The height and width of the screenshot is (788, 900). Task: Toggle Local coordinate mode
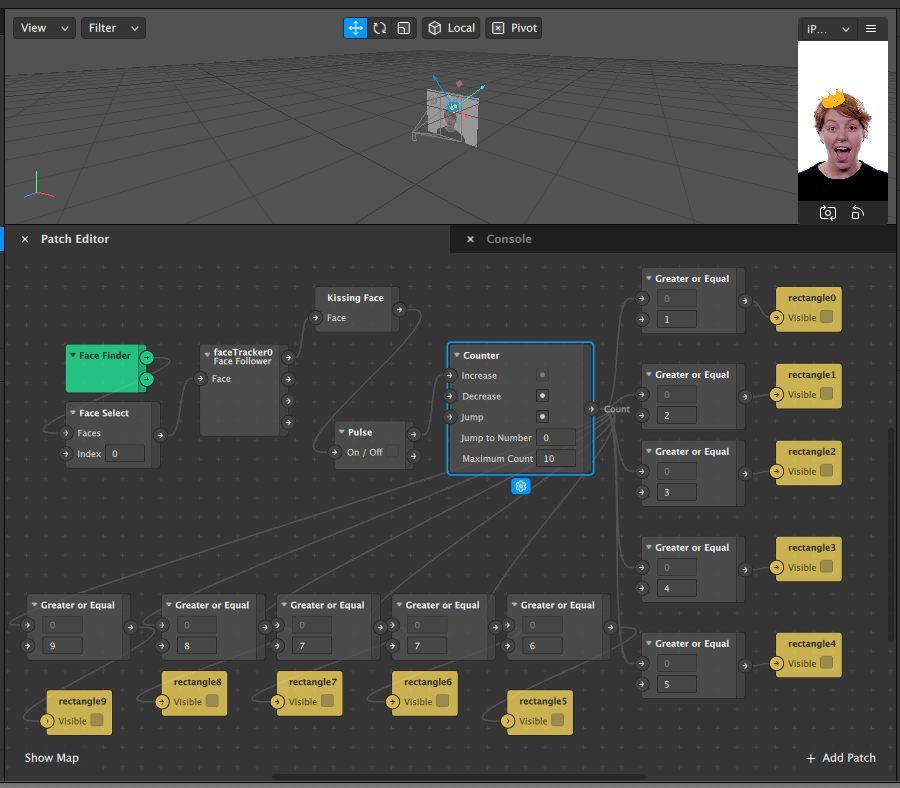[x=450, y=28]
